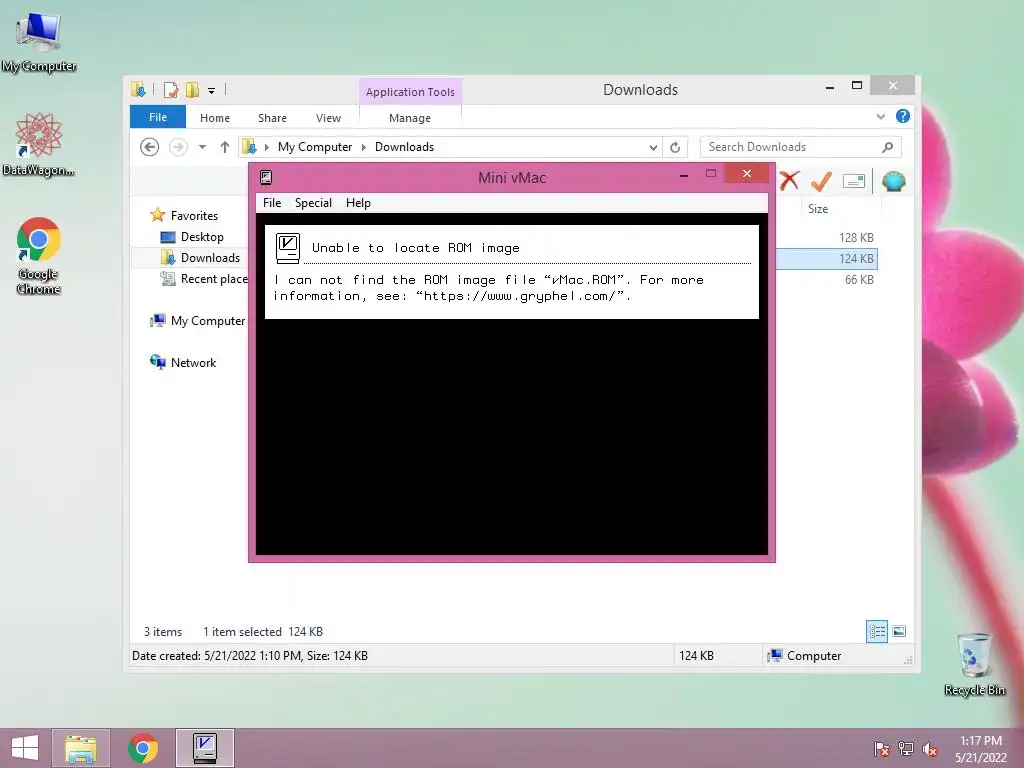The height and width of the screenshot is (768, 1024).
Task: Open Google Chrome desktop shortcut
Action: pos(39,255)
